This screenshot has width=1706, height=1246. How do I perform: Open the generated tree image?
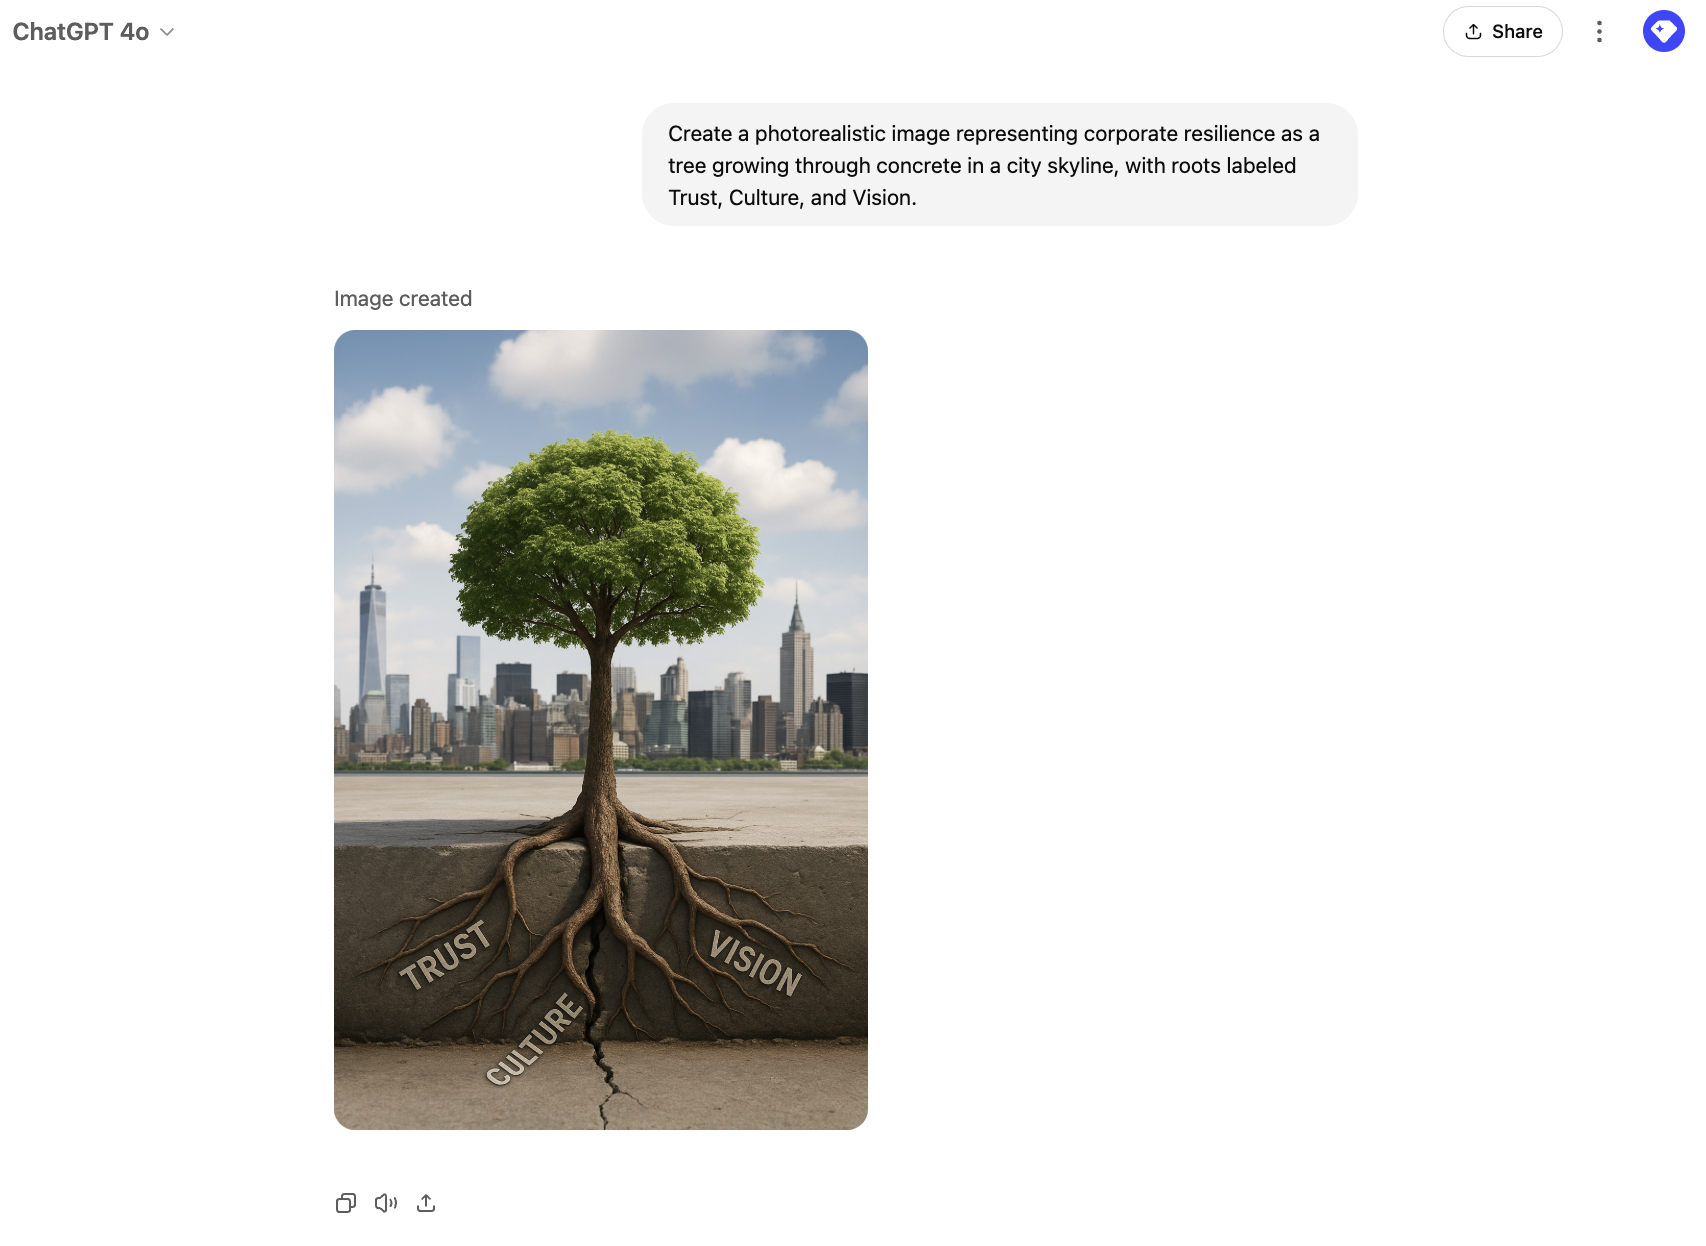[601, 730]
